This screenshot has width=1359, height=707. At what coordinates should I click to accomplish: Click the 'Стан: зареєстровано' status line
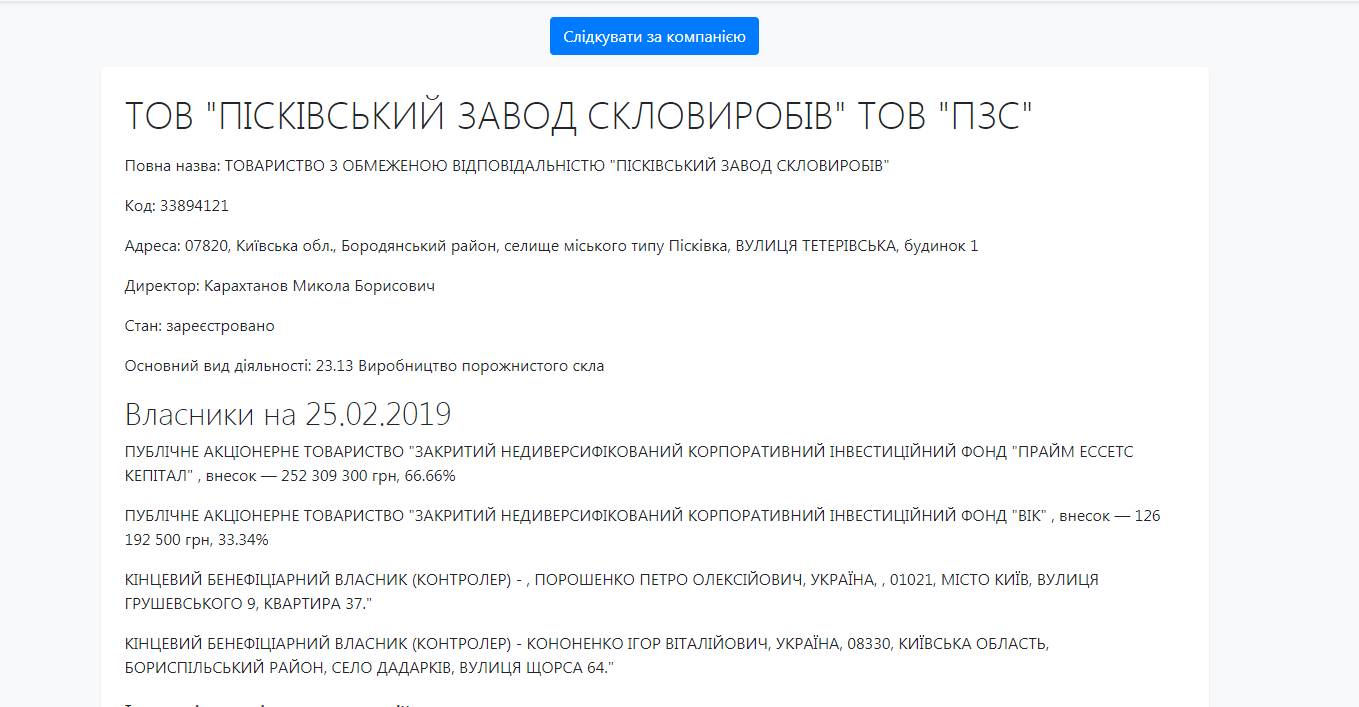pos(199,326)
